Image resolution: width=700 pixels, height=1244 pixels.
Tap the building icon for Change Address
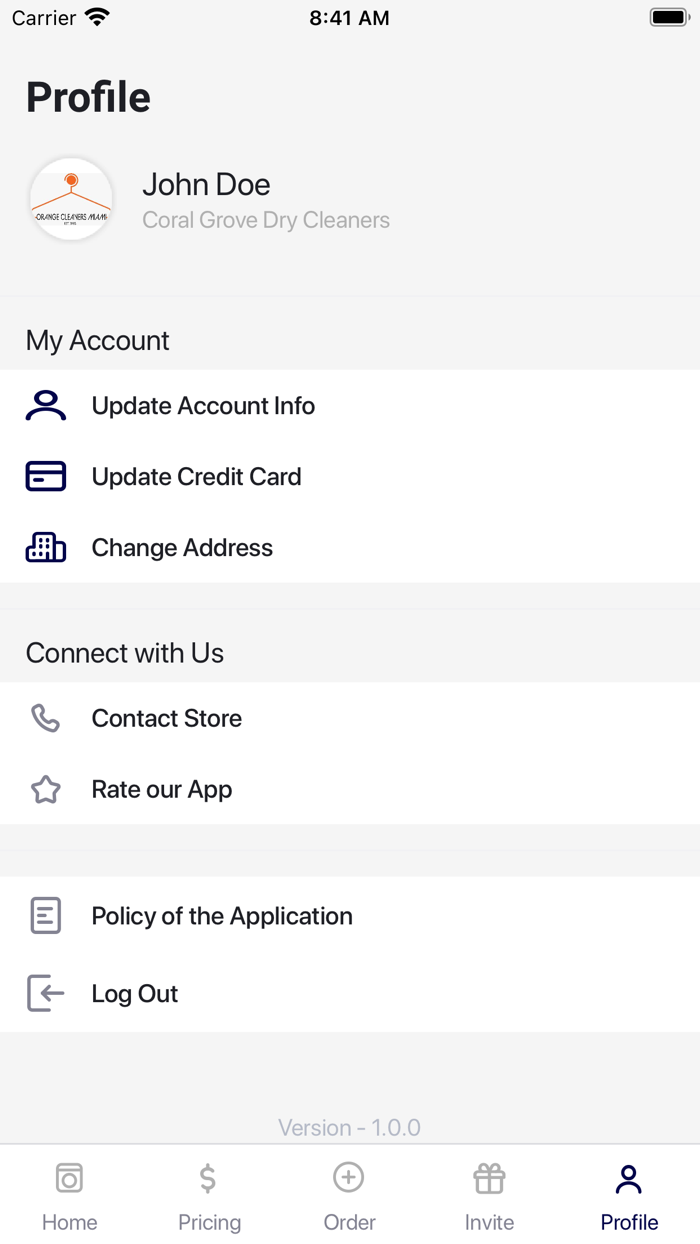tap(46, 548)
